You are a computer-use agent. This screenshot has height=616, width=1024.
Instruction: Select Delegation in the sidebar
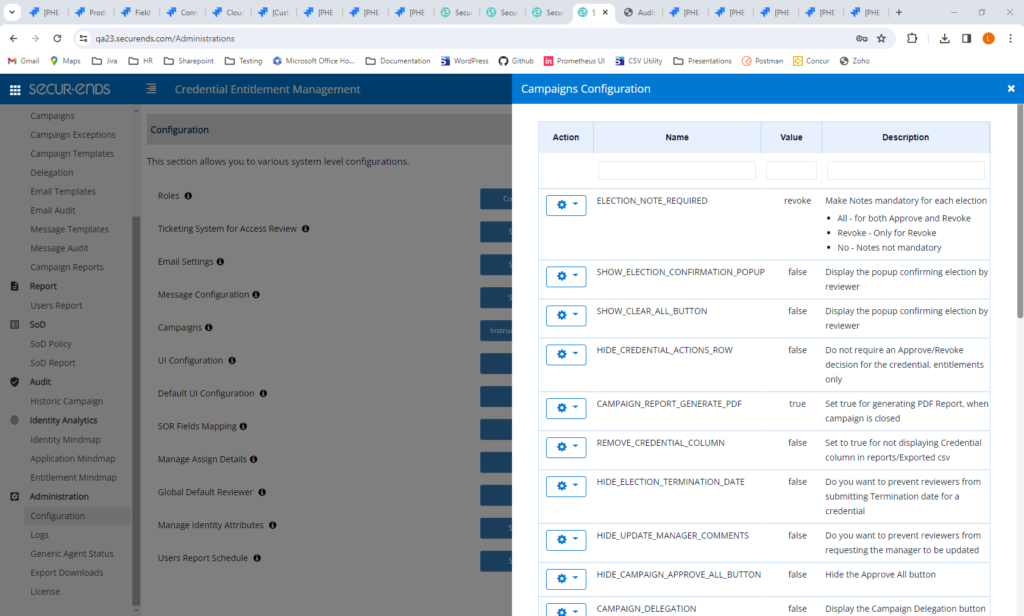pos(52,172)
